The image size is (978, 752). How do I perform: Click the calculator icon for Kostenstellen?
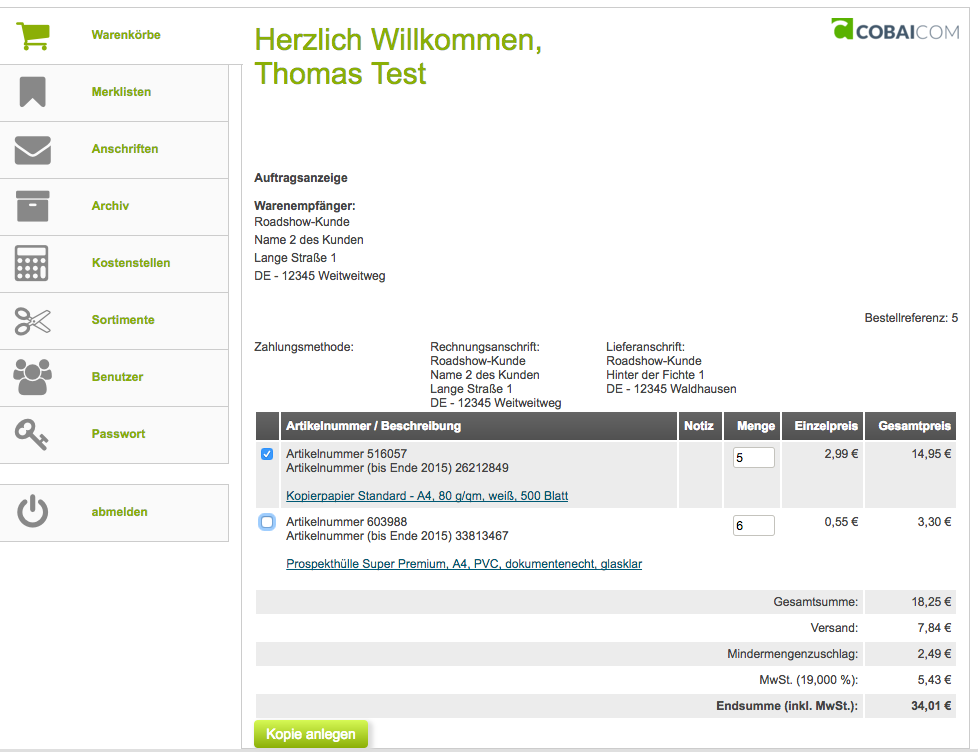(x=32, y=263)
